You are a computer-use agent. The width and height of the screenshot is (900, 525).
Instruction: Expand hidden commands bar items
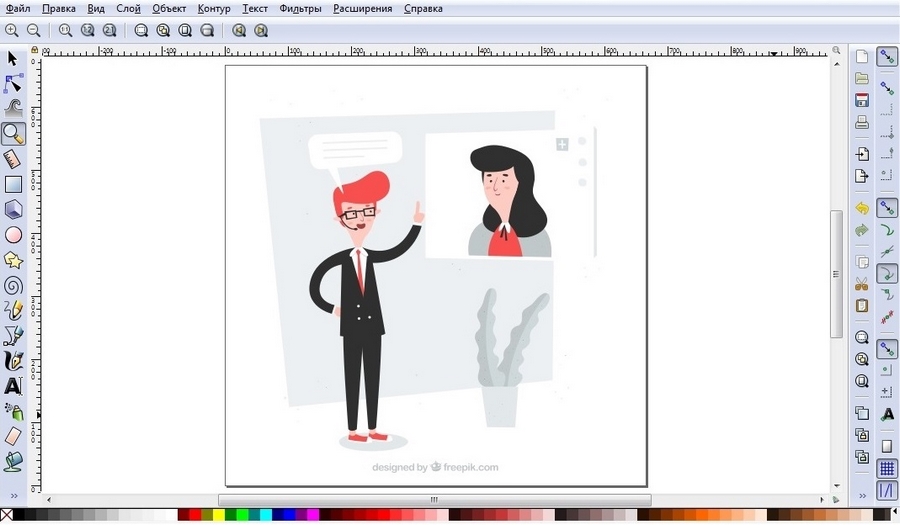click(x=862, y=495)
